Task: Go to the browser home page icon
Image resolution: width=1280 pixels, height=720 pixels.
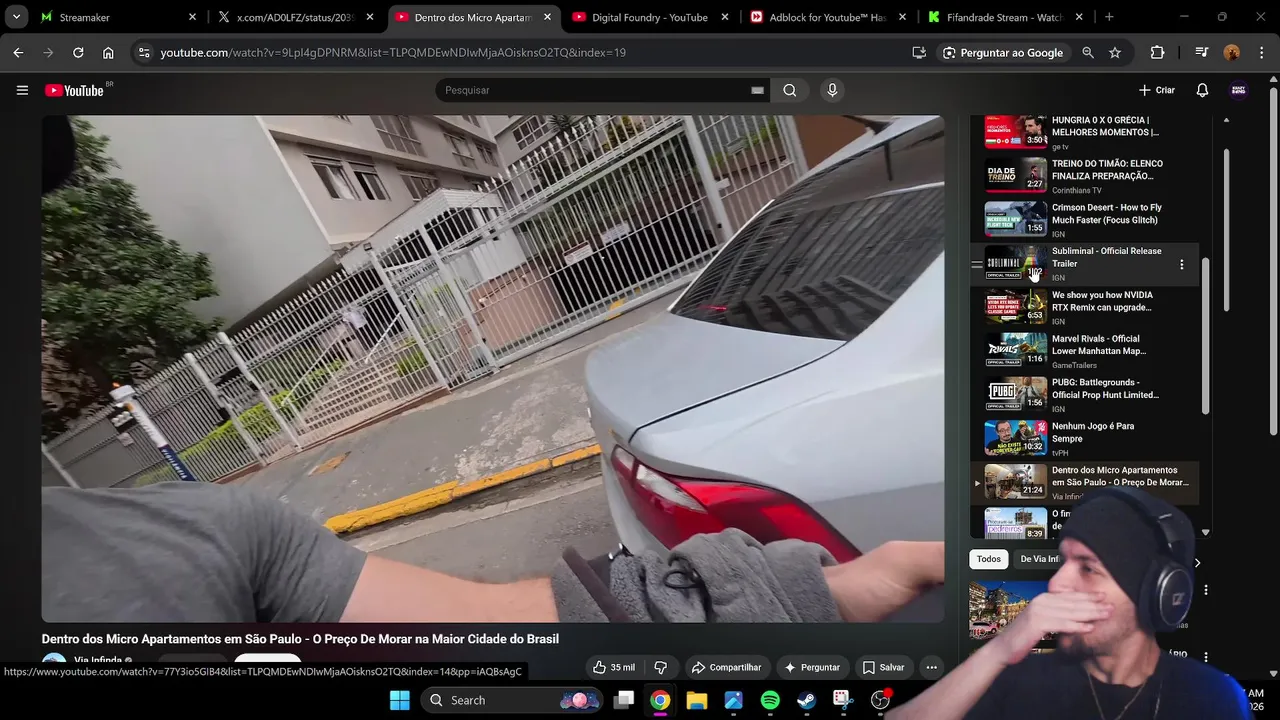Action: click(108, 52)
